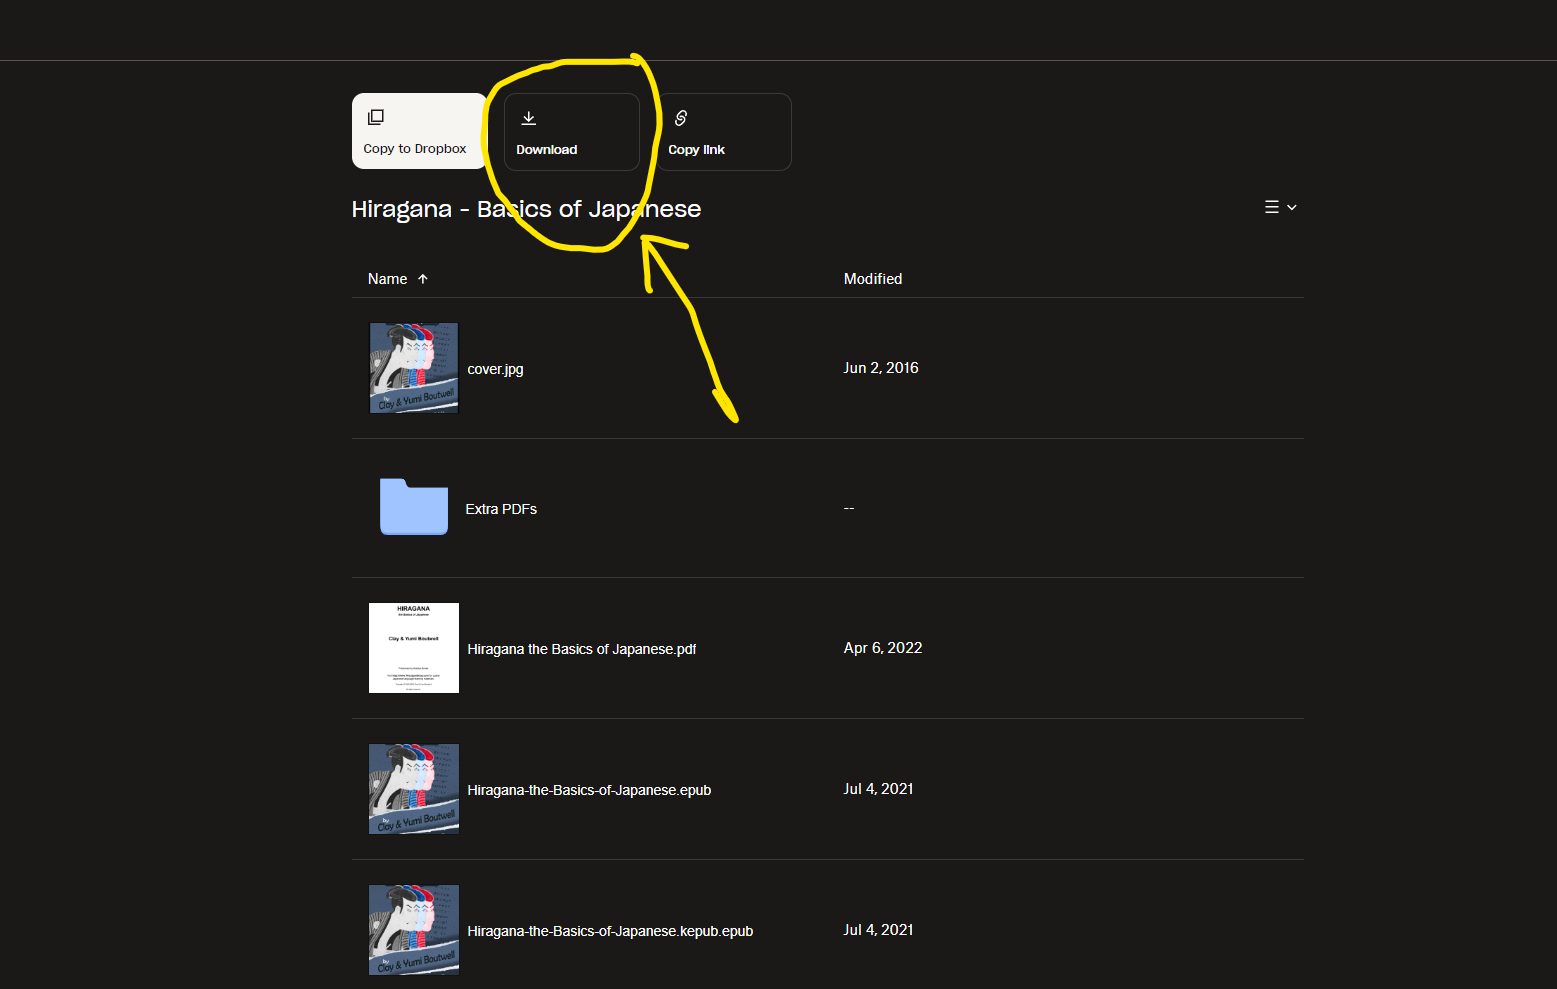Click the Download button label

coord(547,150)
